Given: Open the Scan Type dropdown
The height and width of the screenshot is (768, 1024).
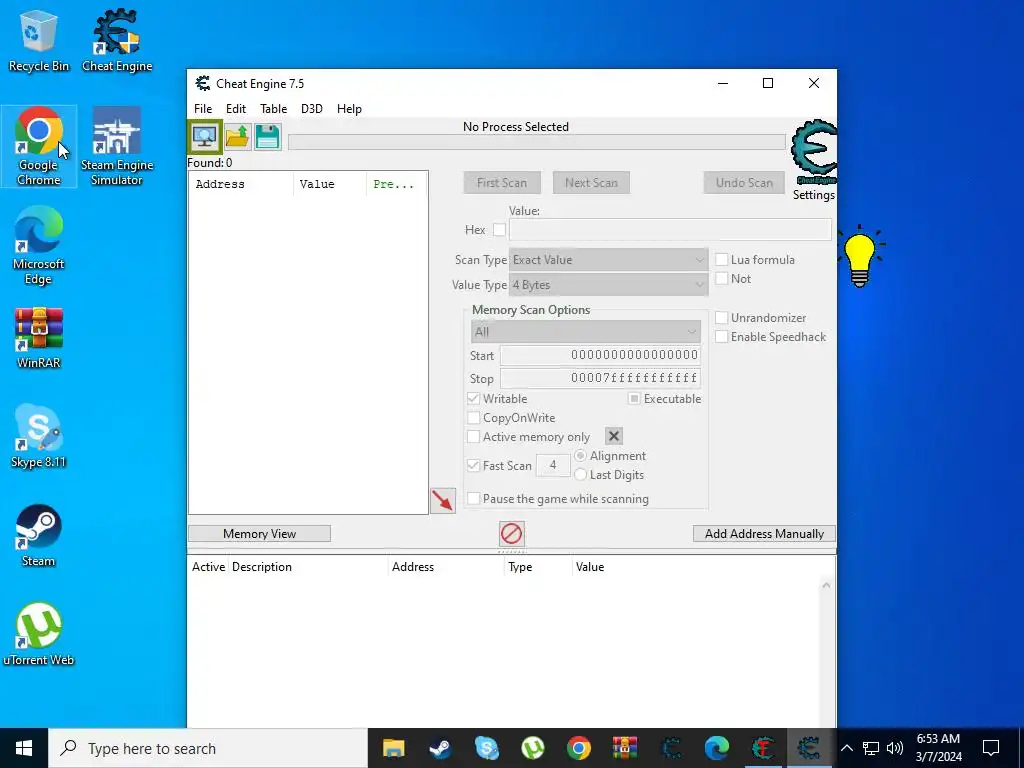Looking at the screenshot, I should [x=608, y=260].
